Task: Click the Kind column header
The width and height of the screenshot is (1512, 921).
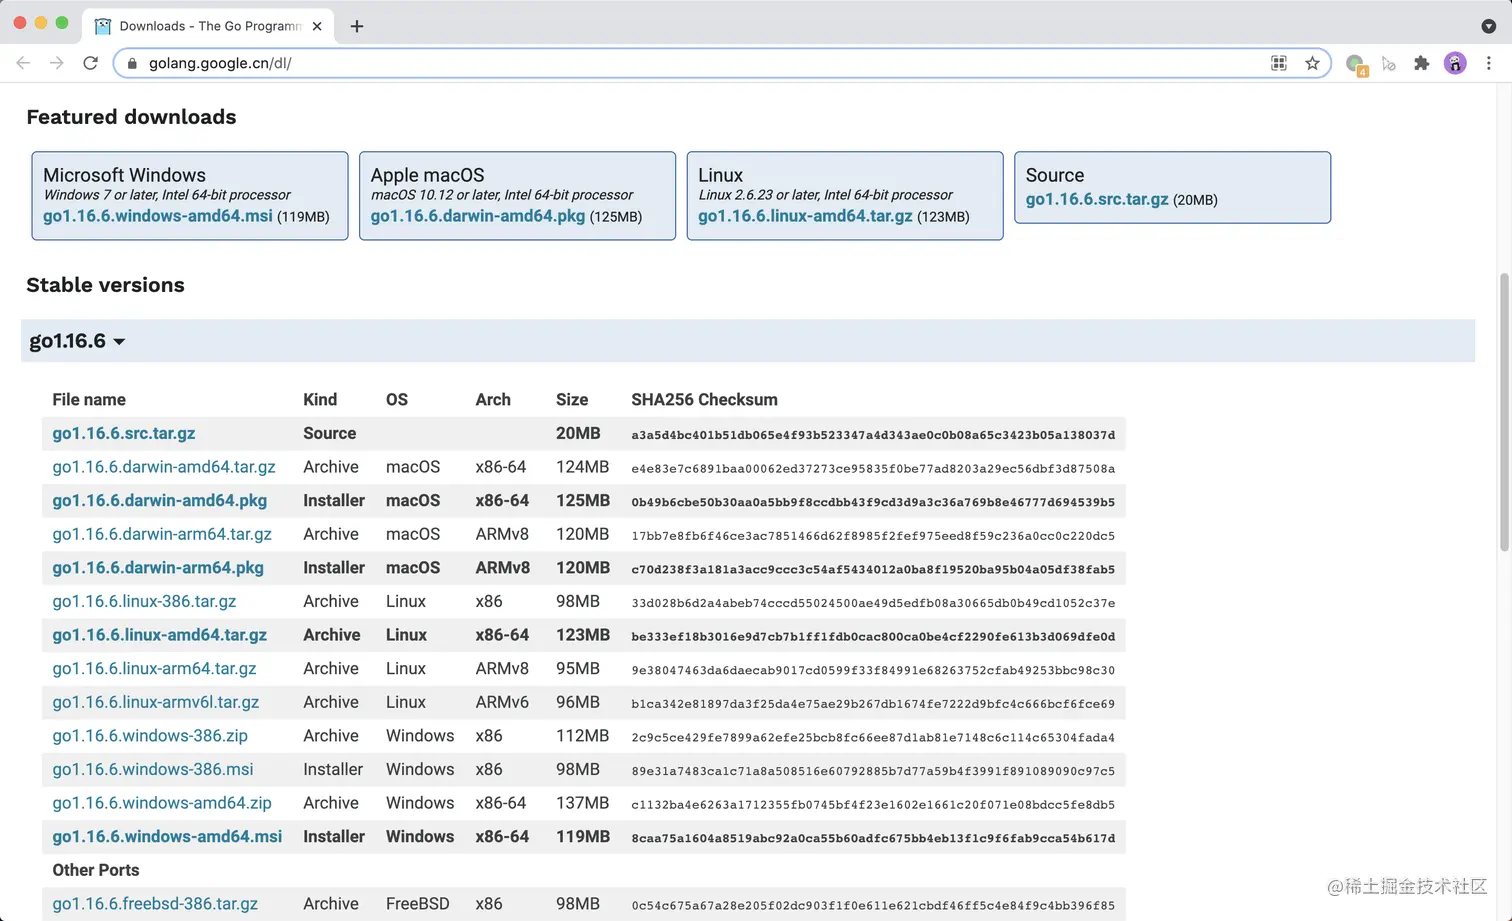Action: (320, 400)
